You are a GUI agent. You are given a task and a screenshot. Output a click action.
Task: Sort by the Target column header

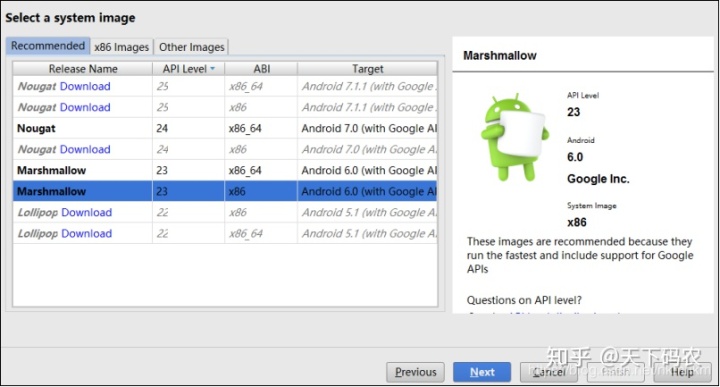coord(367,69)
